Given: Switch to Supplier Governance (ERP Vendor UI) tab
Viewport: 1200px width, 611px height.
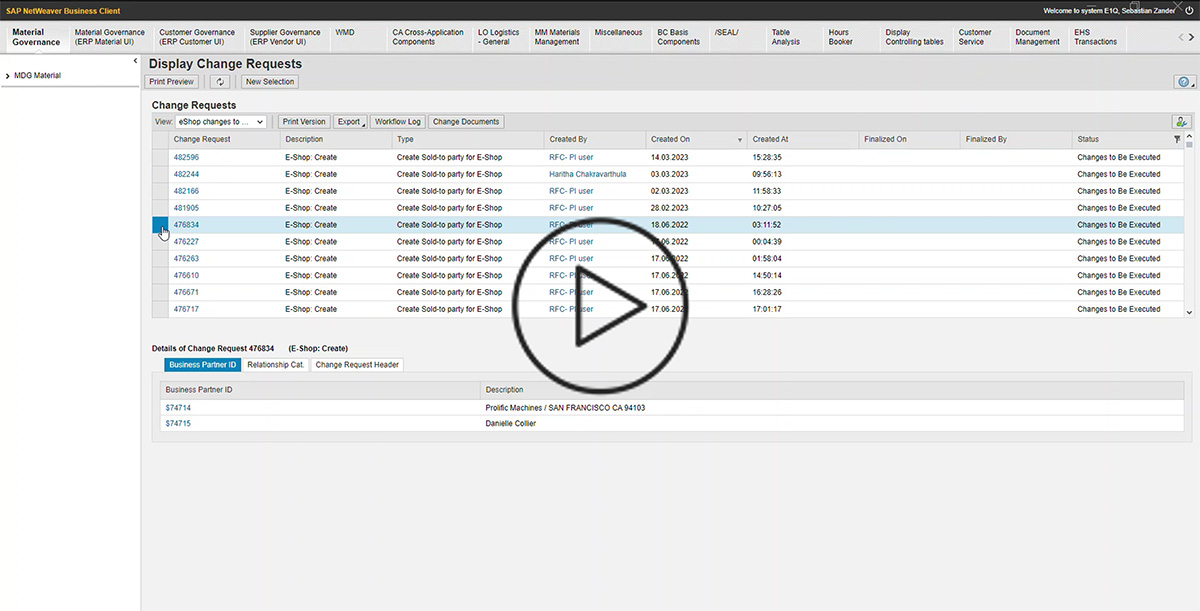Looking at the screenshot, I should [x=286, y=37].
